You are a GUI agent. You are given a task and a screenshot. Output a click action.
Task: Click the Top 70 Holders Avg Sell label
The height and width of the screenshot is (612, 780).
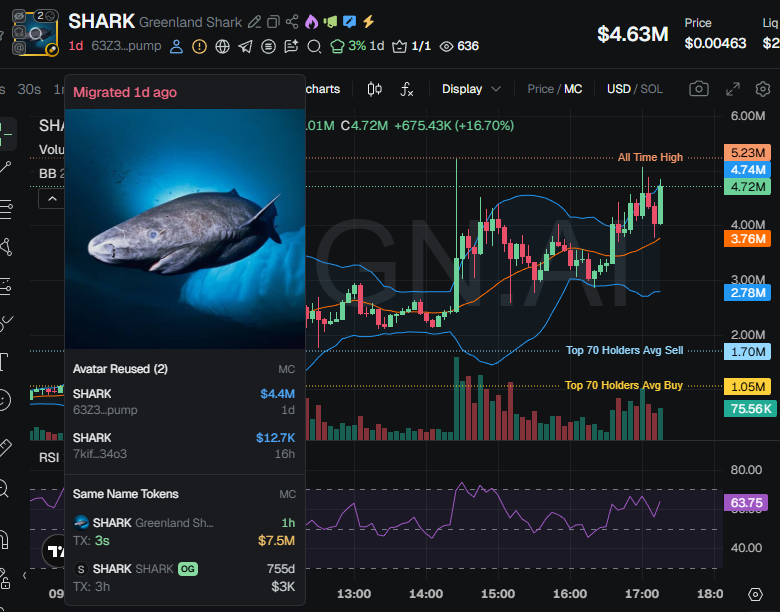[x=624, y=350]
